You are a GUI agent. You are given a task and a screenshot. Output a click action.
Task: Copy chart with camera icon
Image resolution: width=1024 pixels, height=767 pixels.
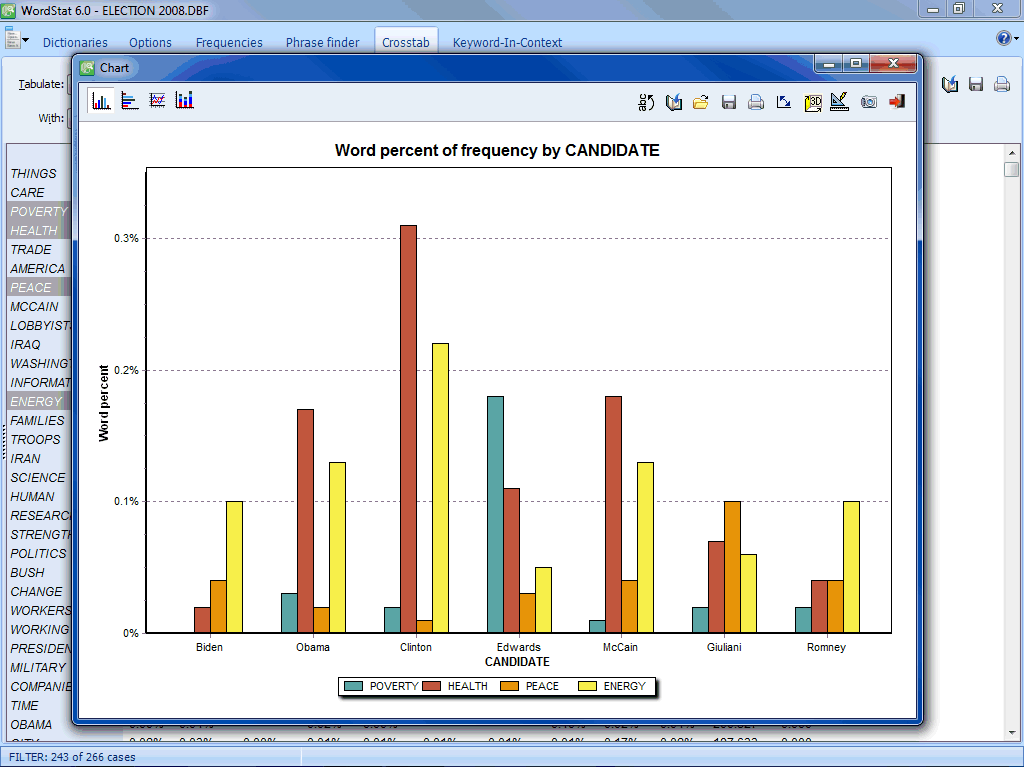point(868,102)
